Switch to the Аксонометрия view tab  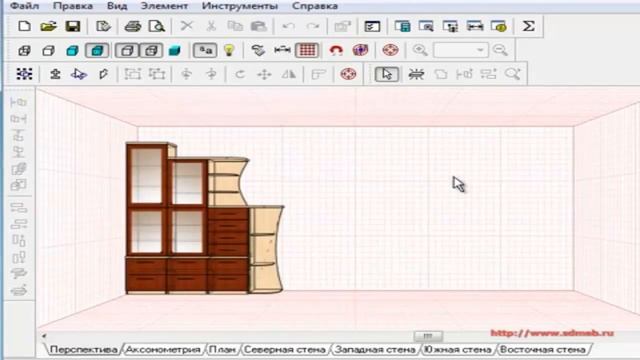(x=163, y=350)
